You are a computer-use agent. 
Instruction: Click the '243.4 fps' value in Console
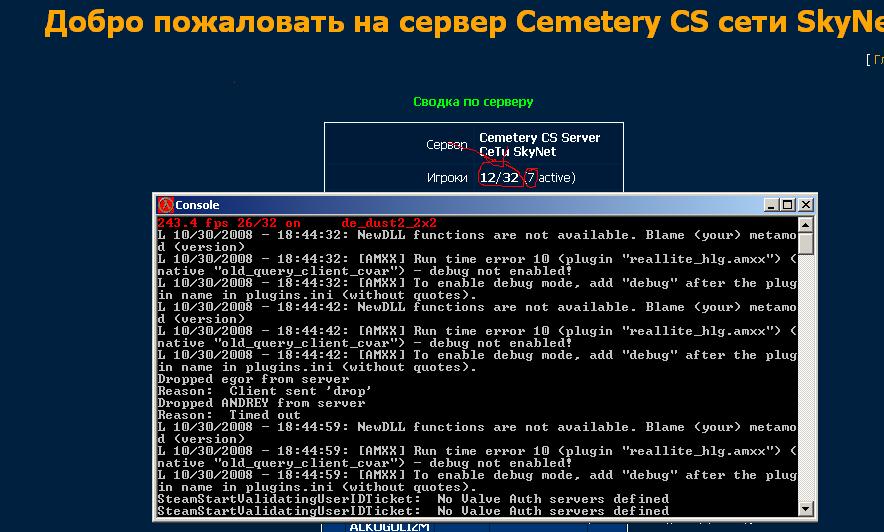click(x=192, y=223)
